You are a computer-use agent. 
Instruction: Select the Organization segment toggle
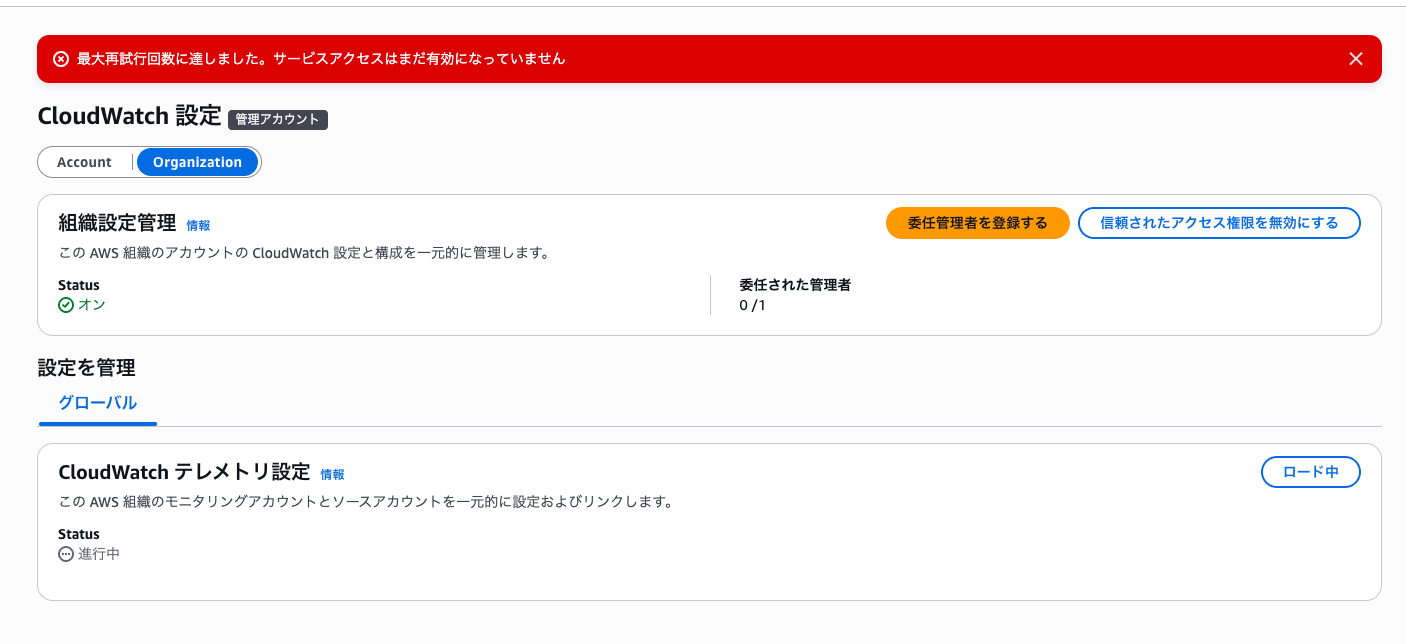(197, 162)
